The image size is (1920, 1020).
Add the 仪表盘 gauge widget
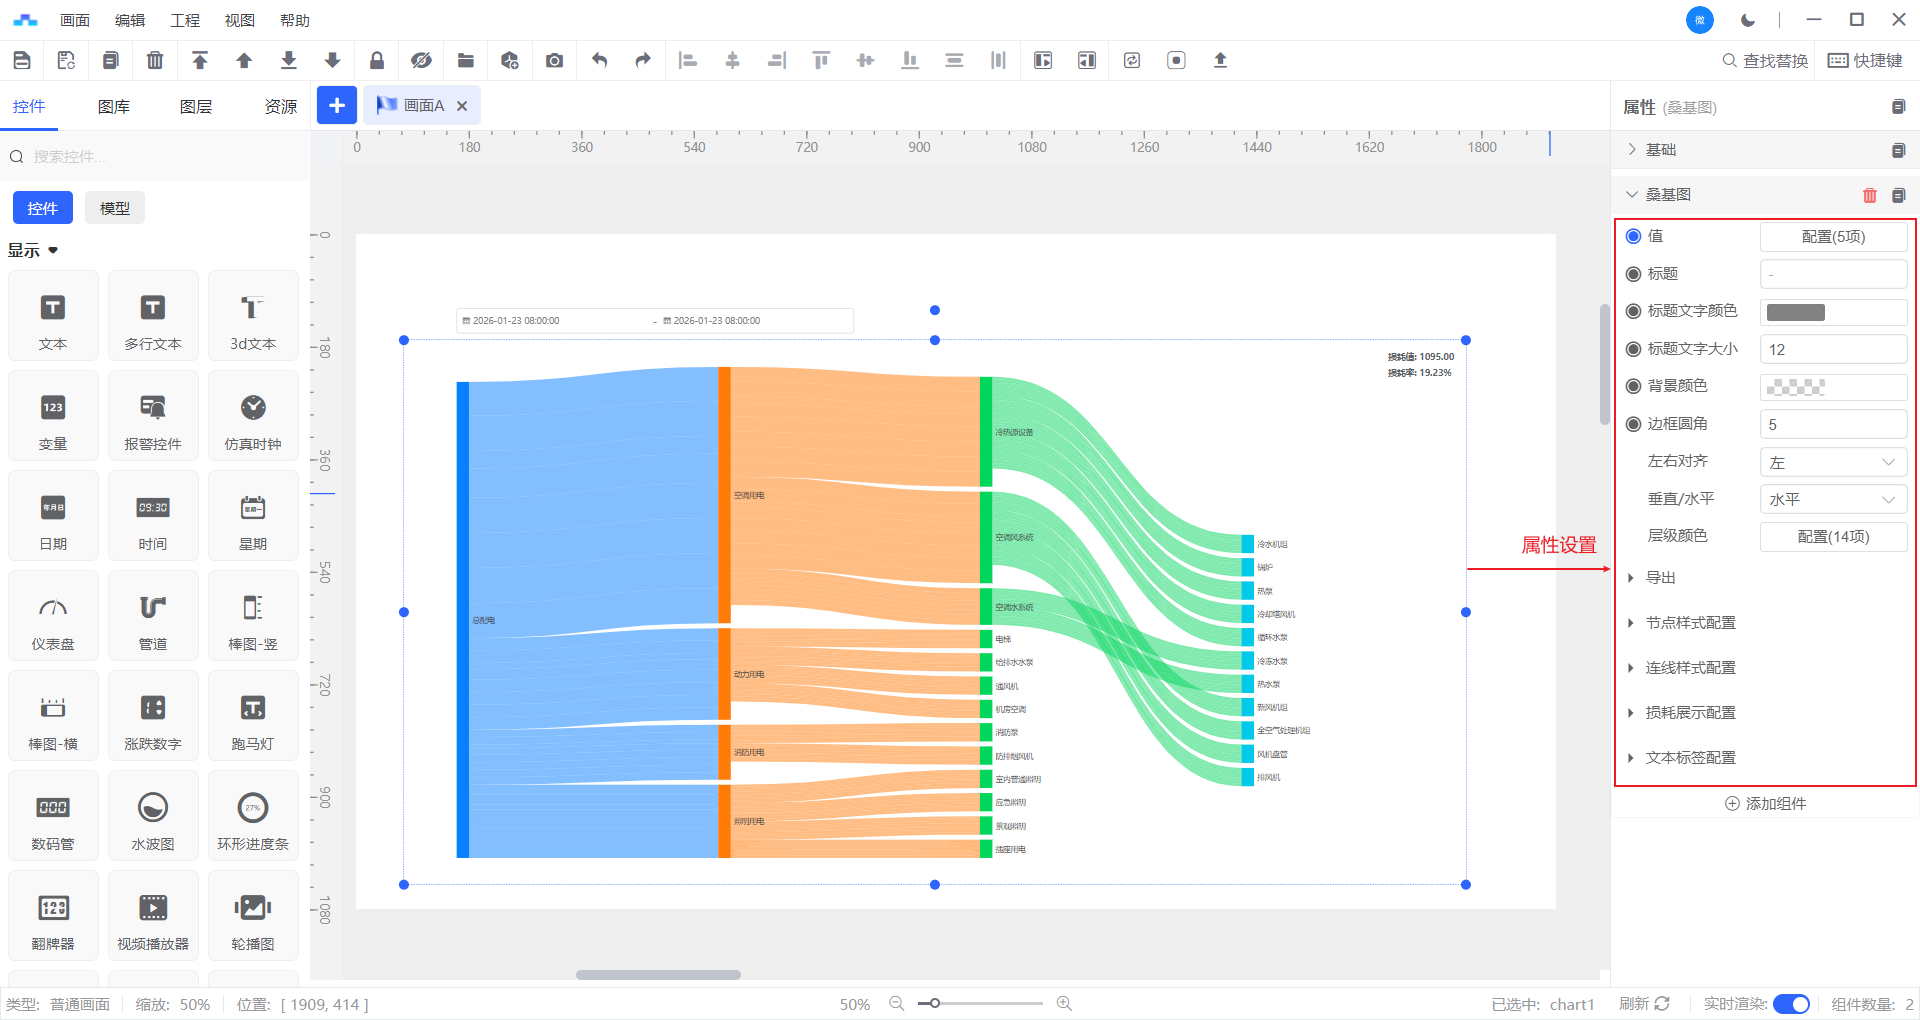coord(53,616)
